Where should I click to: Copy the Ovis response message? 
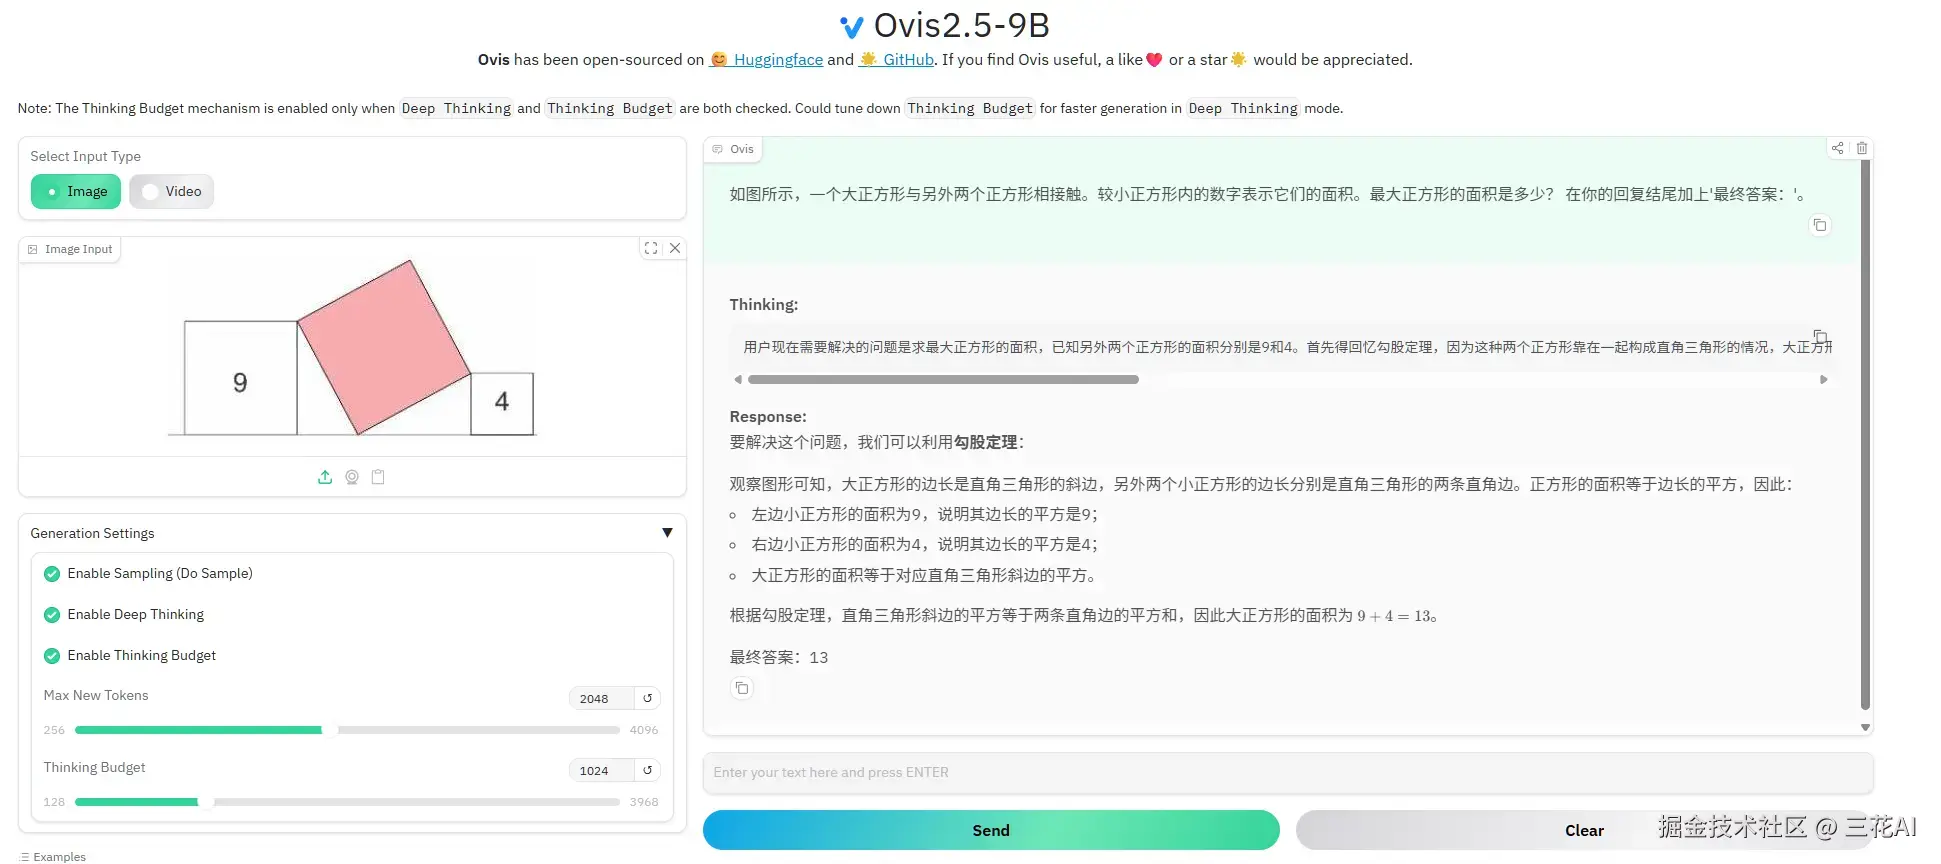click(742, 688)
